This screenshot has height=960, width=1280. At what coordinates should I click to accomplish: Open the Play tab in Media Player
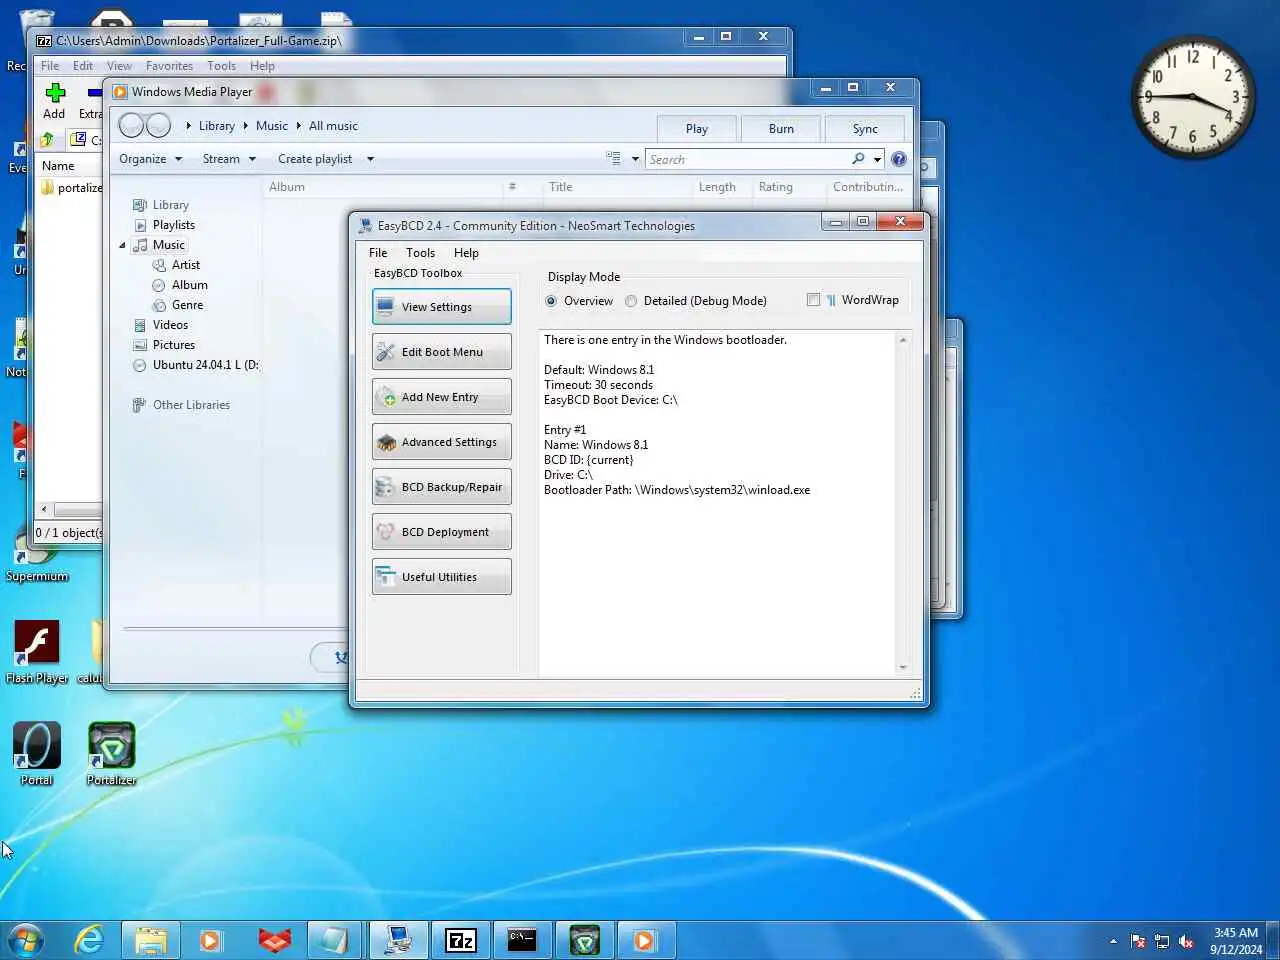[697, 129]
